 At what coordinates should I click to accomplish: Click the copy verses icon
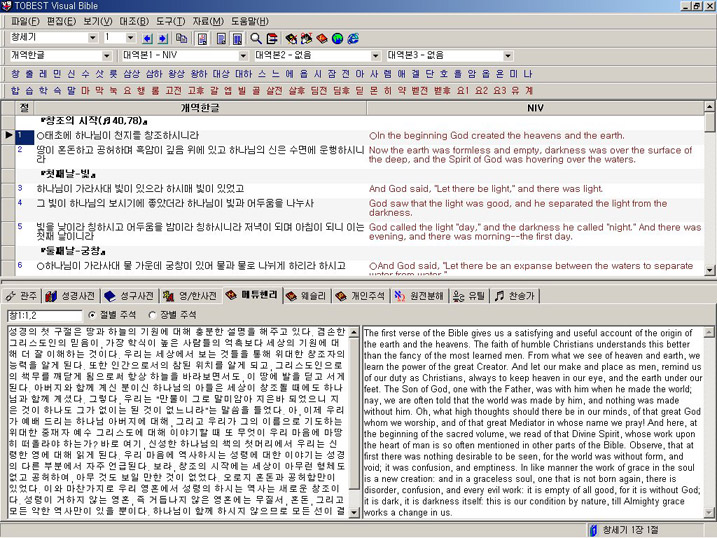click(182, 39)
